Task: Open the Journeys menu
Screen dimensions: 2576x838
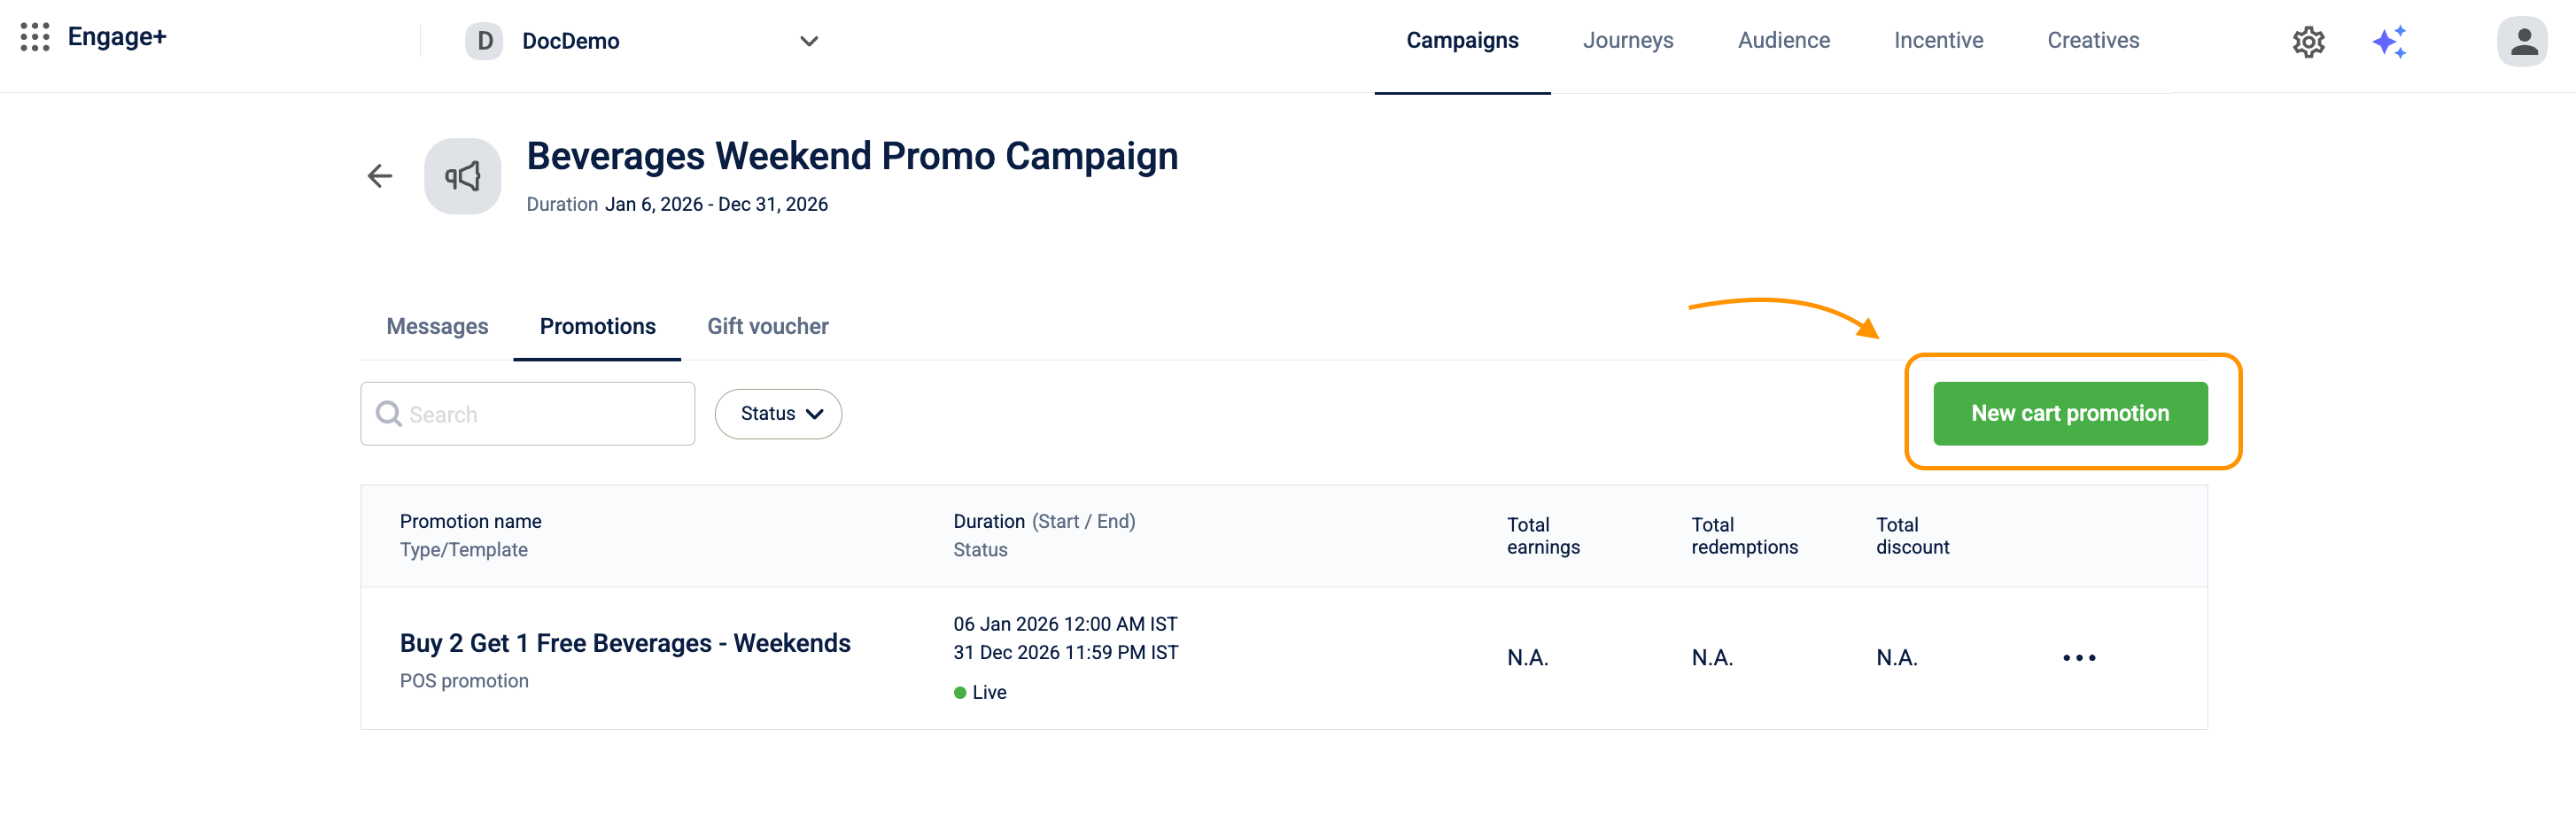Action: tap(1627, 41)
